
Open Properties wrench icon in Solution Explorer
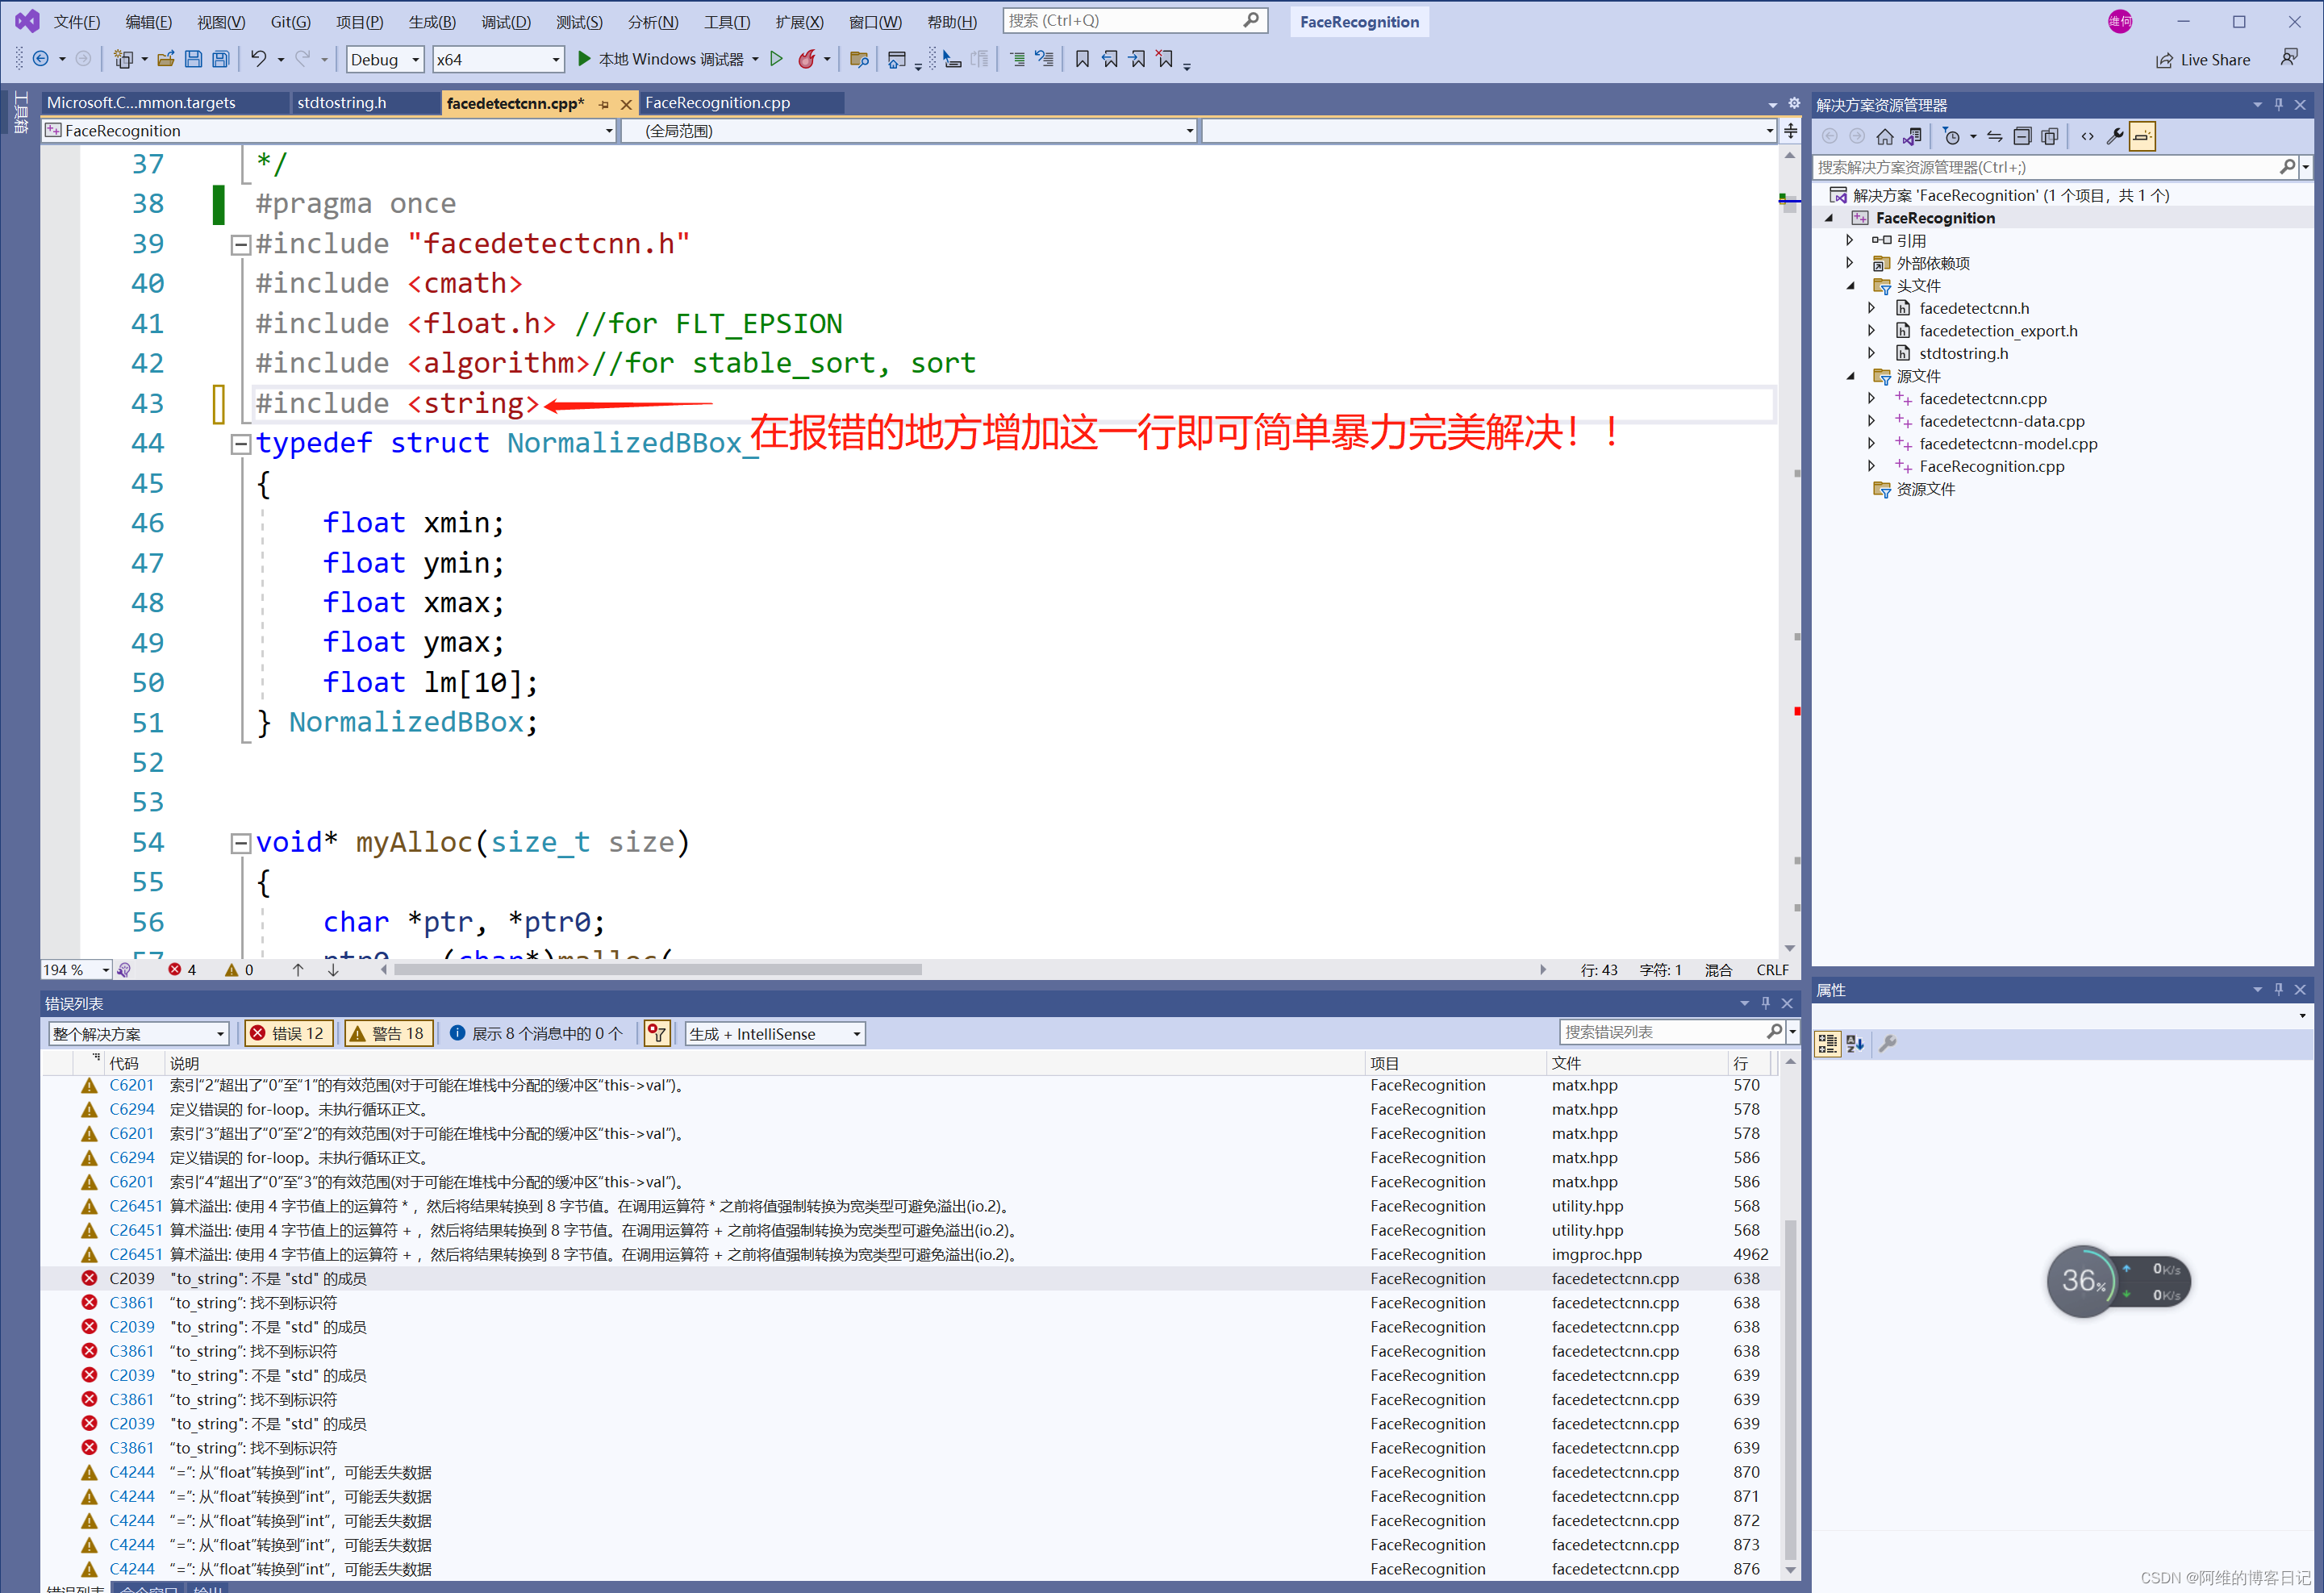(x=2115, y=136)
